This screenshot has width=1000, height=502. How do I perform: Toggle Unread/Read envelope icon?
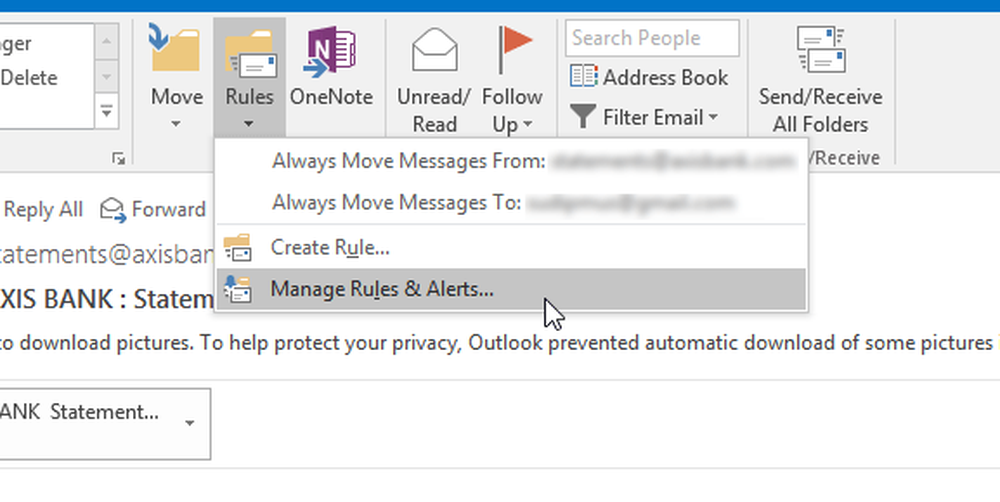434,49
